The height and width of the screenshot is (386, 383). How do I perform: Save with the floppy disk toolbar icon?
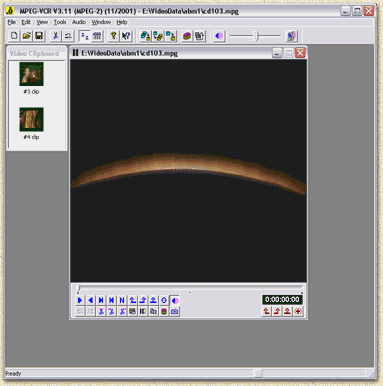39,36
